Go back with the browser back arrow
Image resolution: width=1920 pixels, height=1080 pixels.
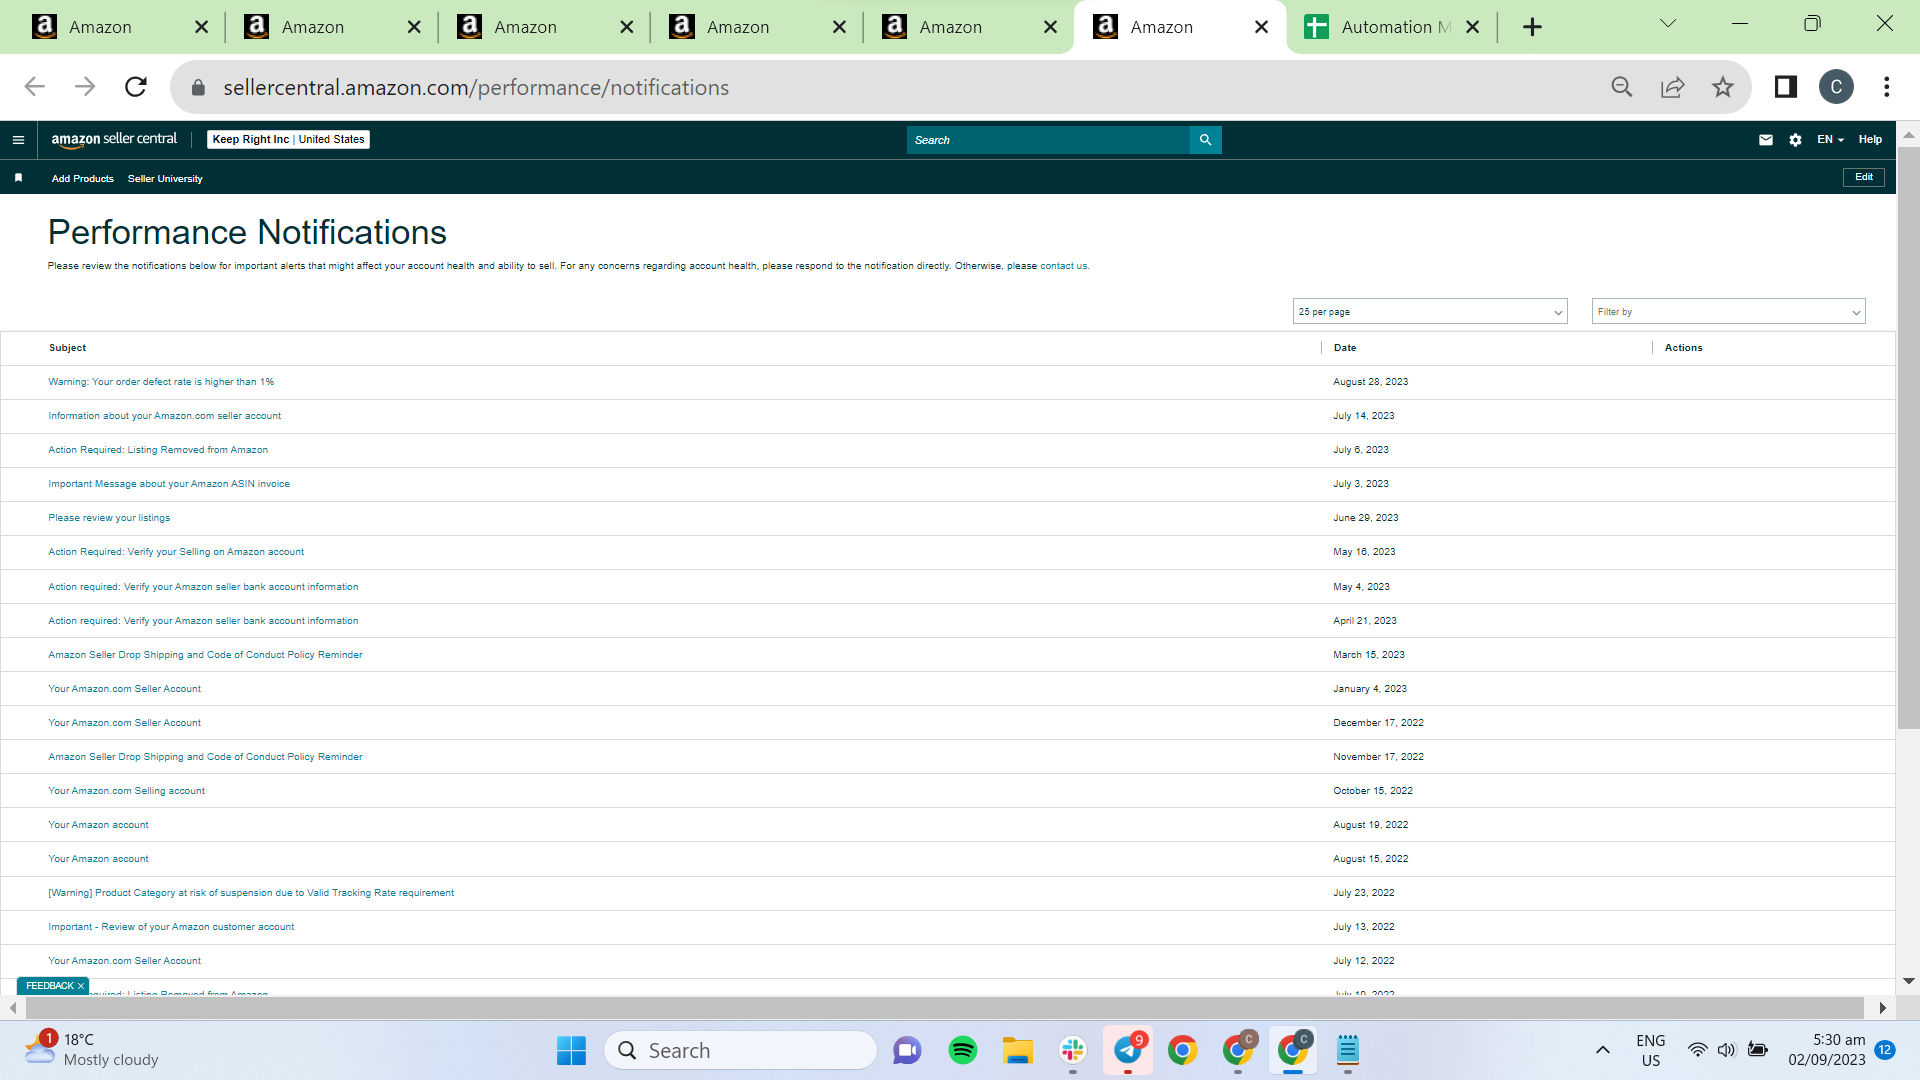point(35,87)
